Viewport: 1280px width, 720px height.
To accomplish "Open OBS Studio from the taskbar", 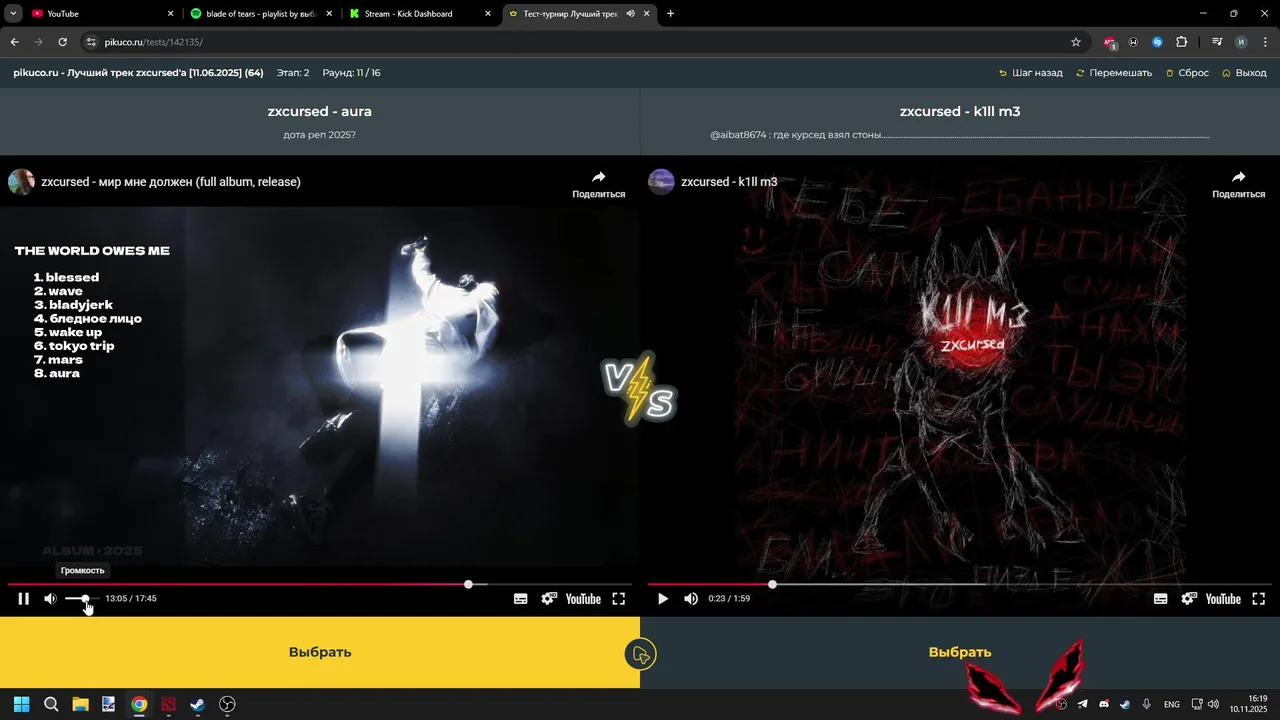I will click(x=227, y=704).
